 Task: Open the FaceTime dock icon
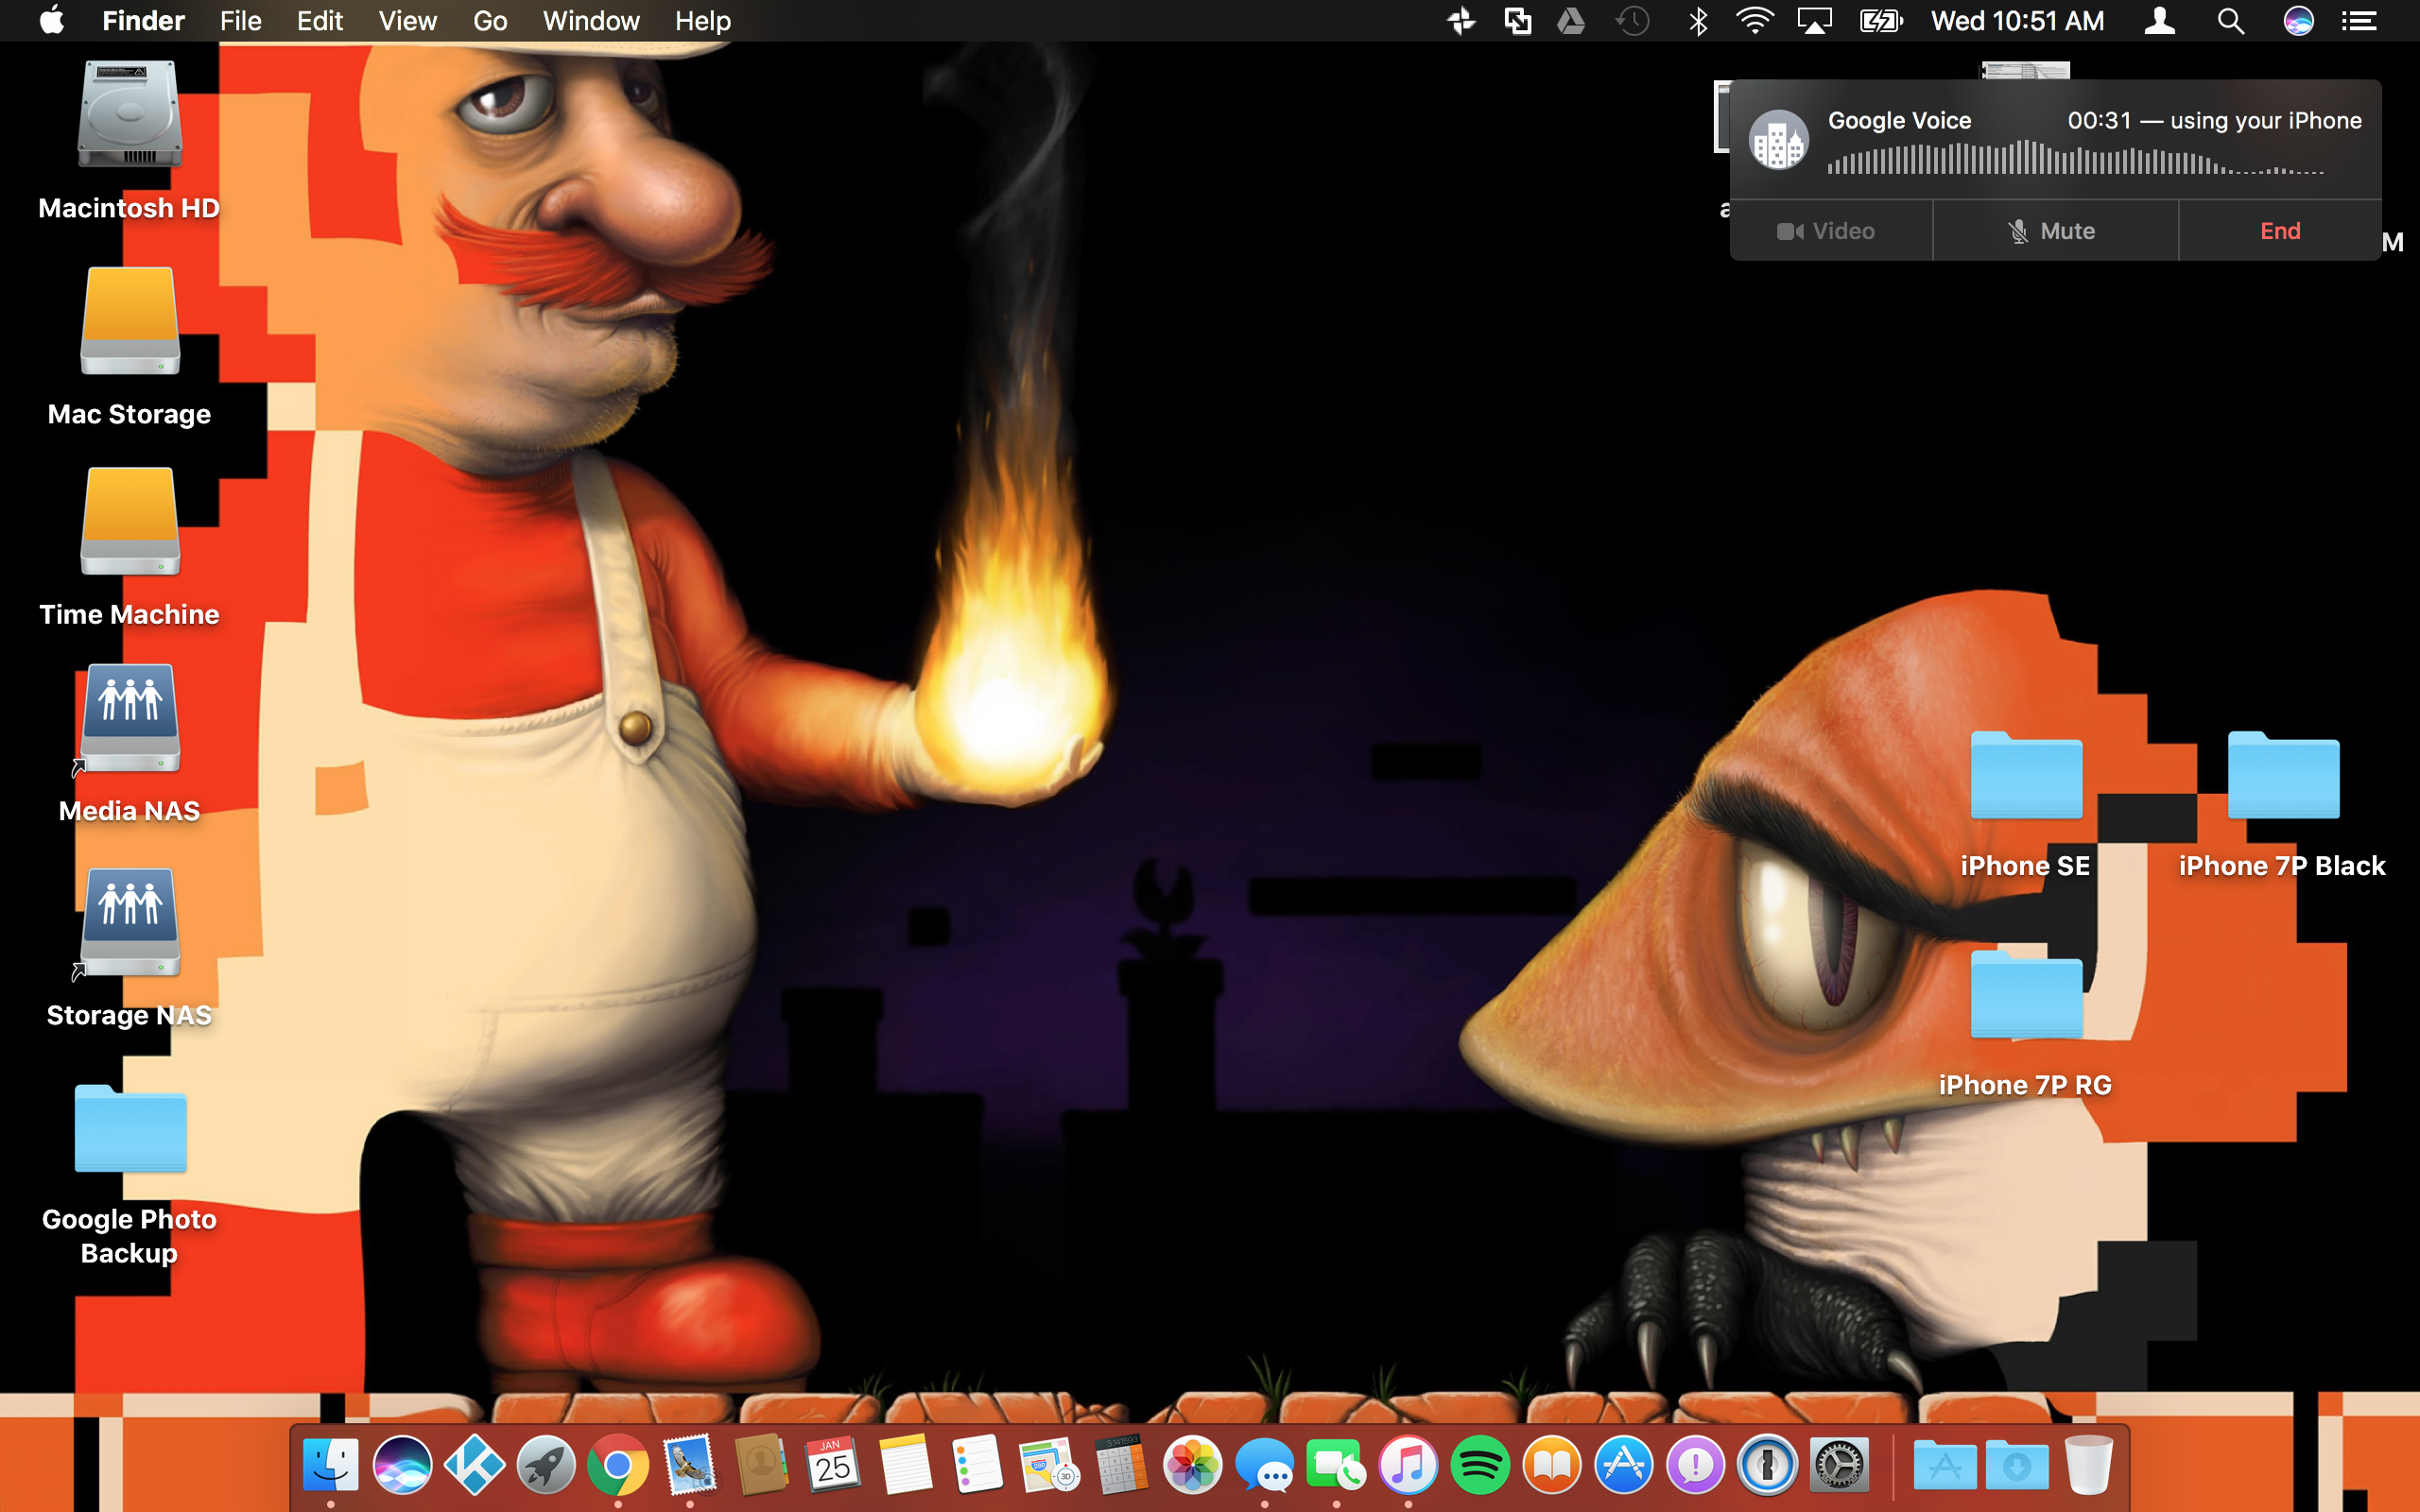click(1336, 1466)
